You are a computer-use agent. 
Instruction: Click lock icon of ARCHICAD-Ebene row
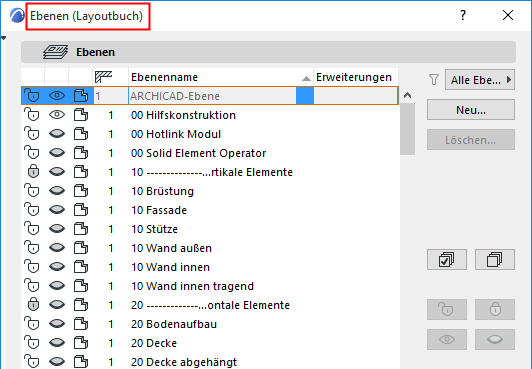[x=32, y=96]
